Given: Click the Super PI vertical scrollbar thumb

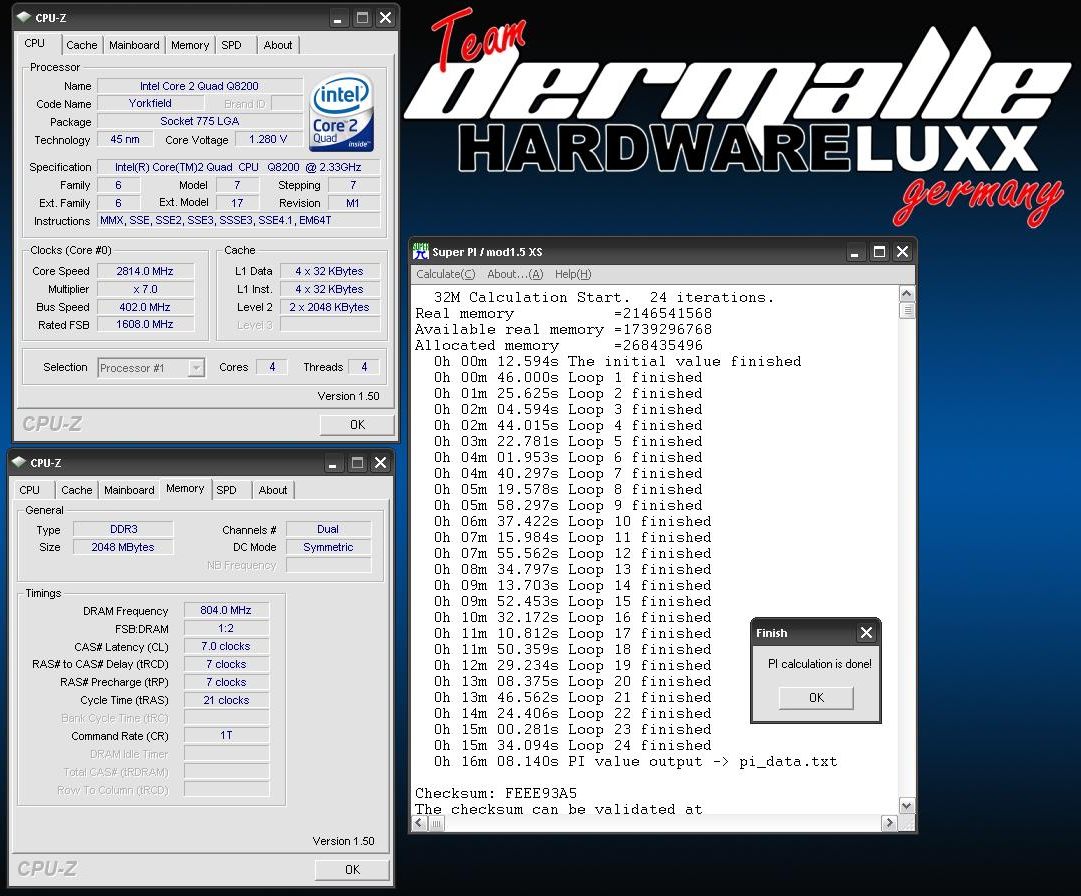Looking at the screenshot, I should point(907,310).
